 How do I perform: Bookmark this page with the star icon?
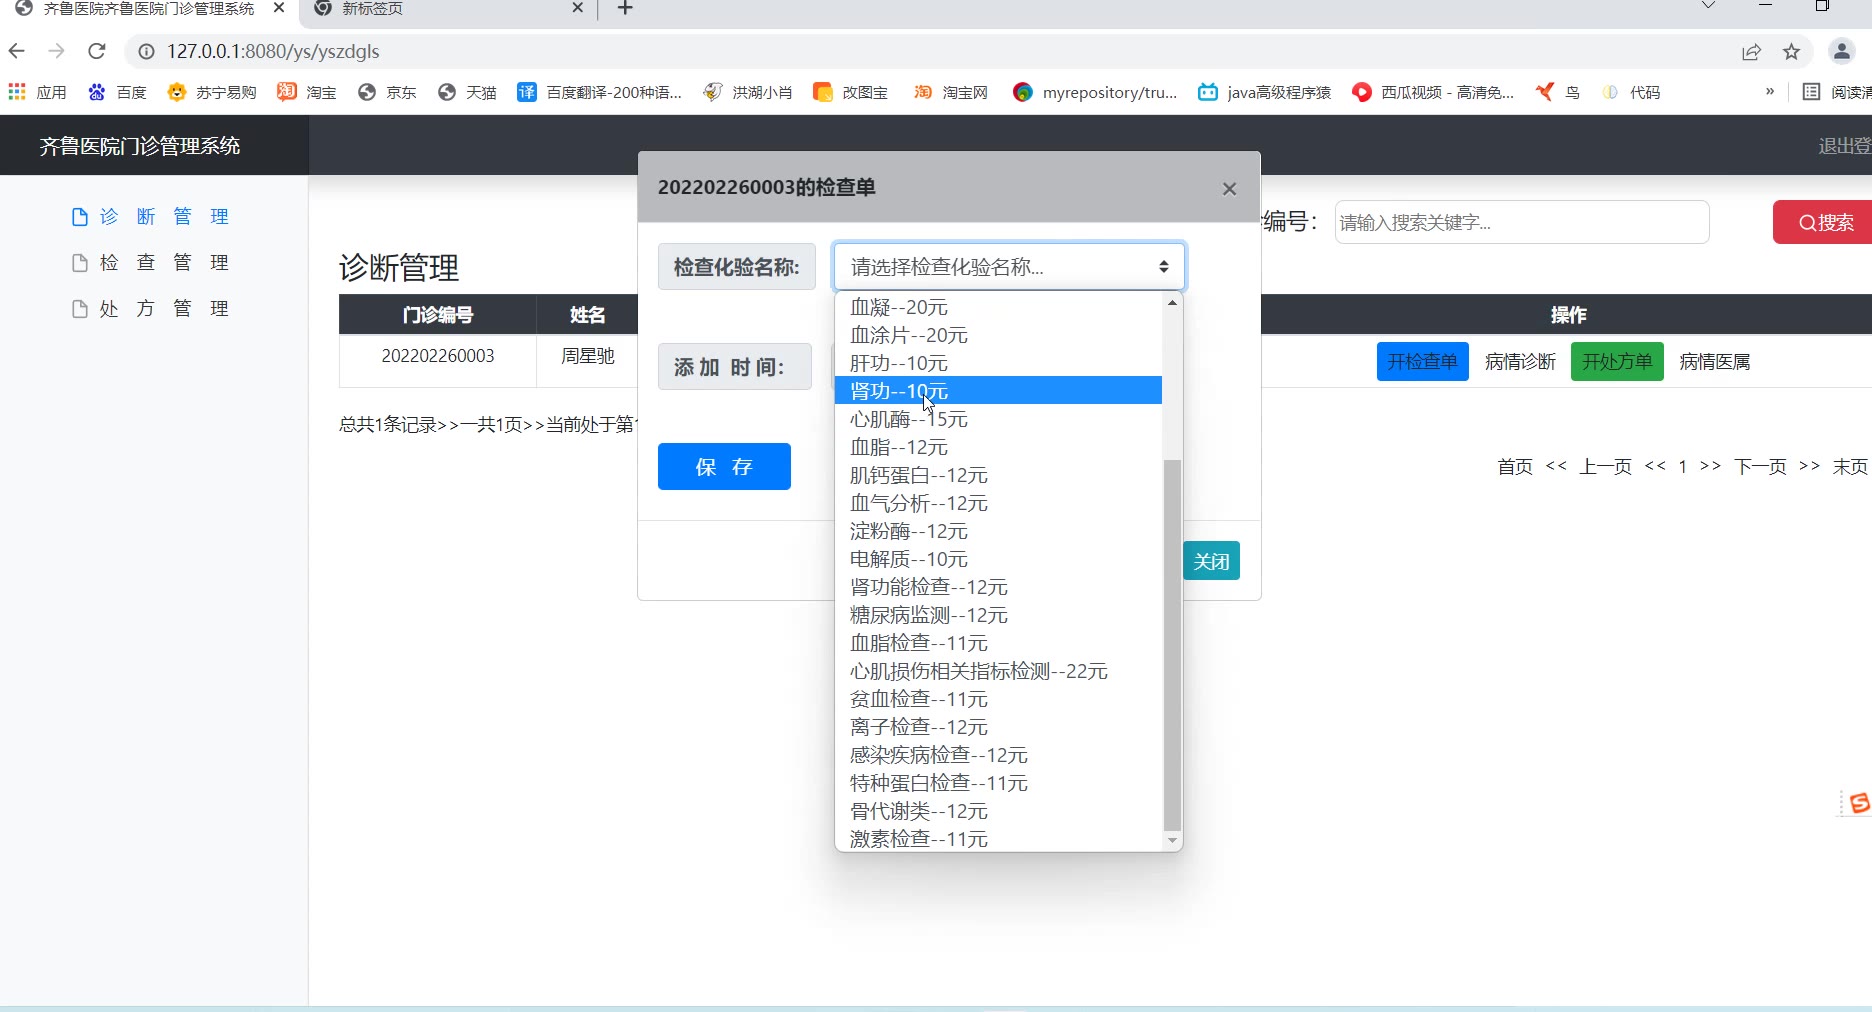click(x=1791, y=52)
